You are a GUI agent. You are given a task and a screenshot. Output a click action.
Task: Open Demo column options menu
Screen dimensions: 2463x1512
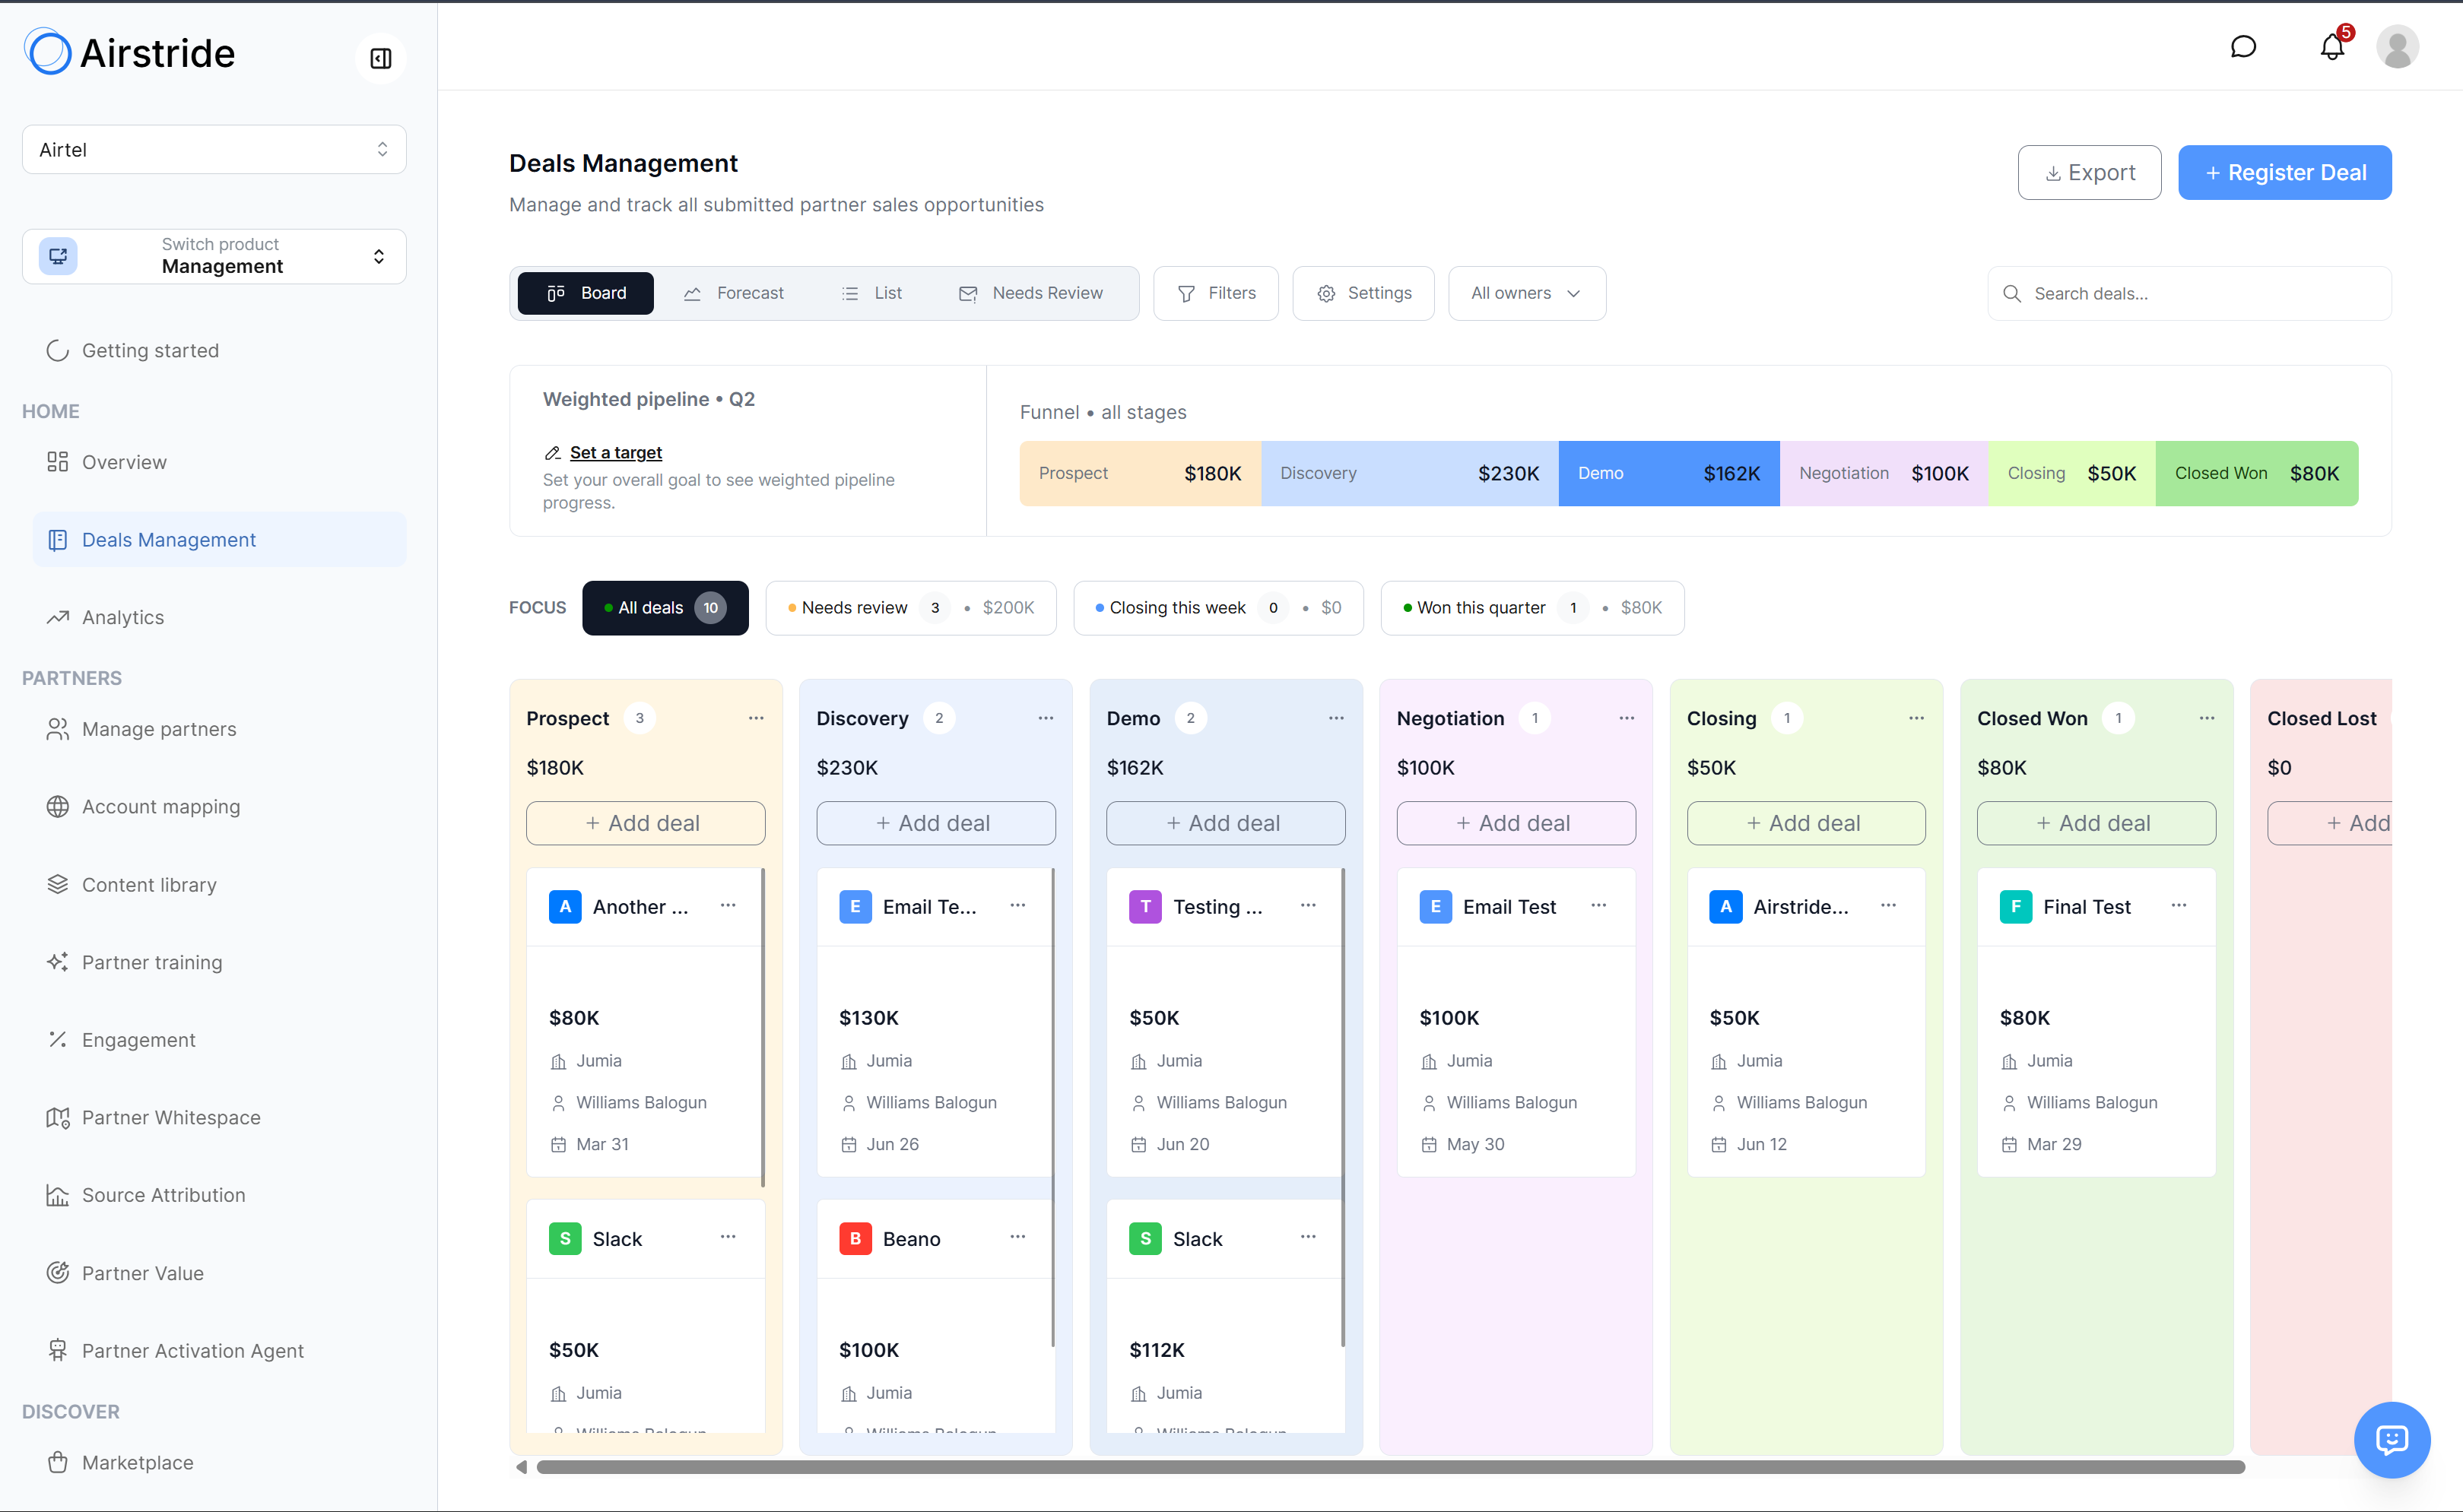click(x=1336, y=718)
